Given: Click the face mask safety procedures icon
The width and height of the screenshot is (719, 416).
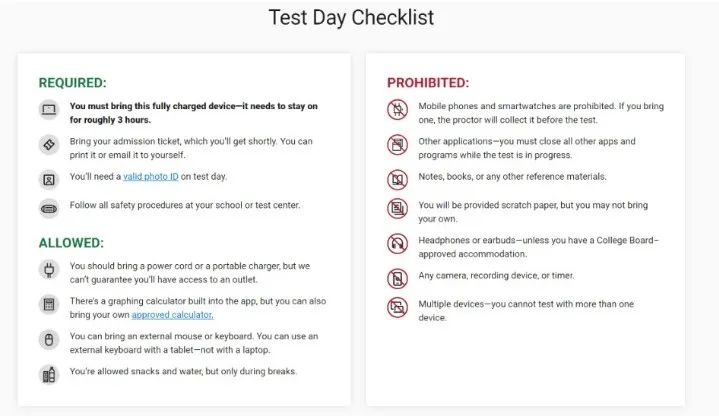Looking at the screenshot, I should [49, 209].
